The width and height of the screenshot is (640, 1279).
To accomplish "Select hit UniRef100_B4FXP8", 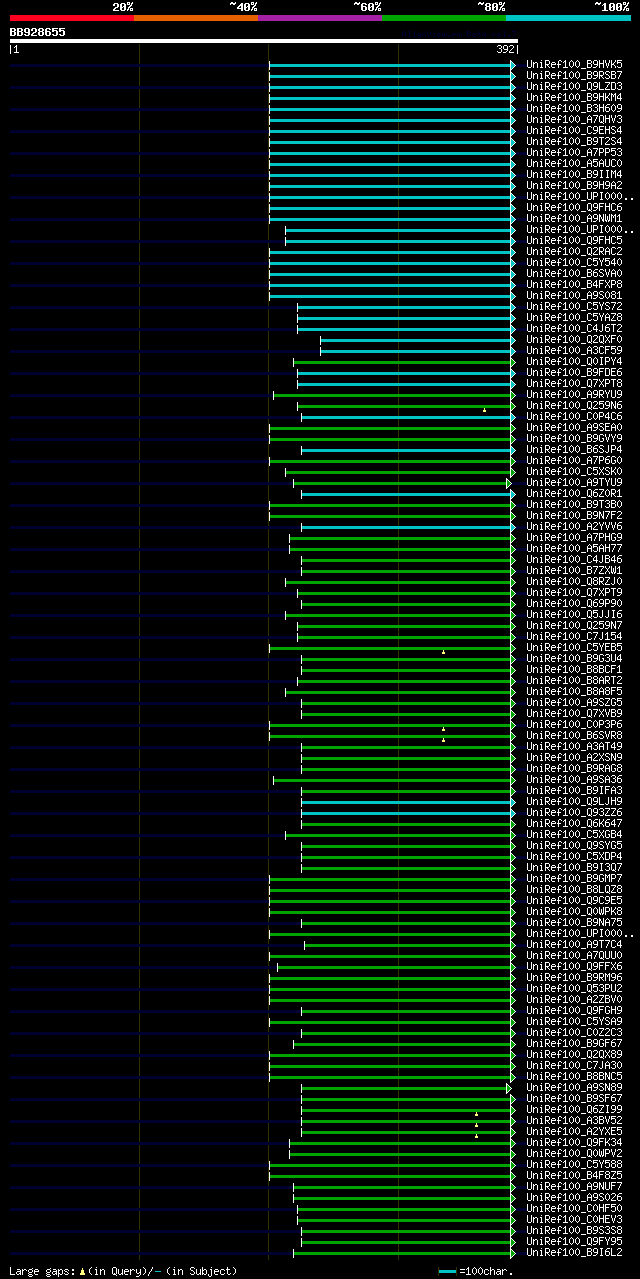I will [x=574, y=284].
